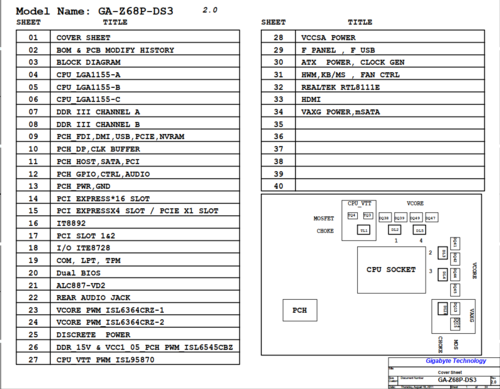
Task: Click the CPU_LGA1155-A sheet title
Action: tap(88, 75)
